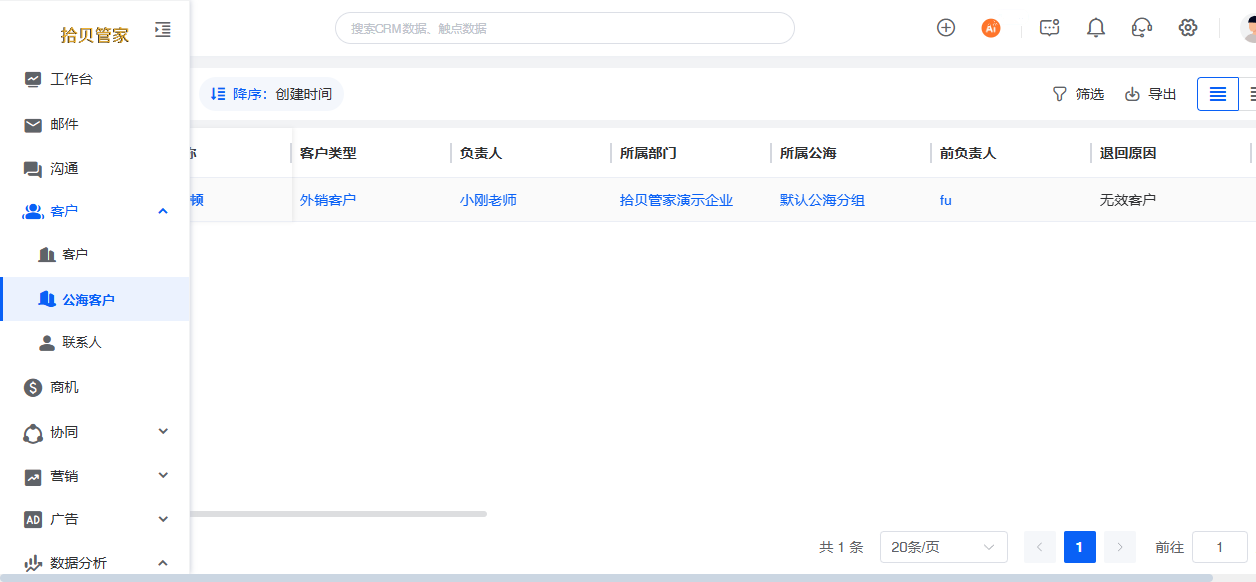
Task: Click the 广告 AD icon
Action: [x=33, y=520]
